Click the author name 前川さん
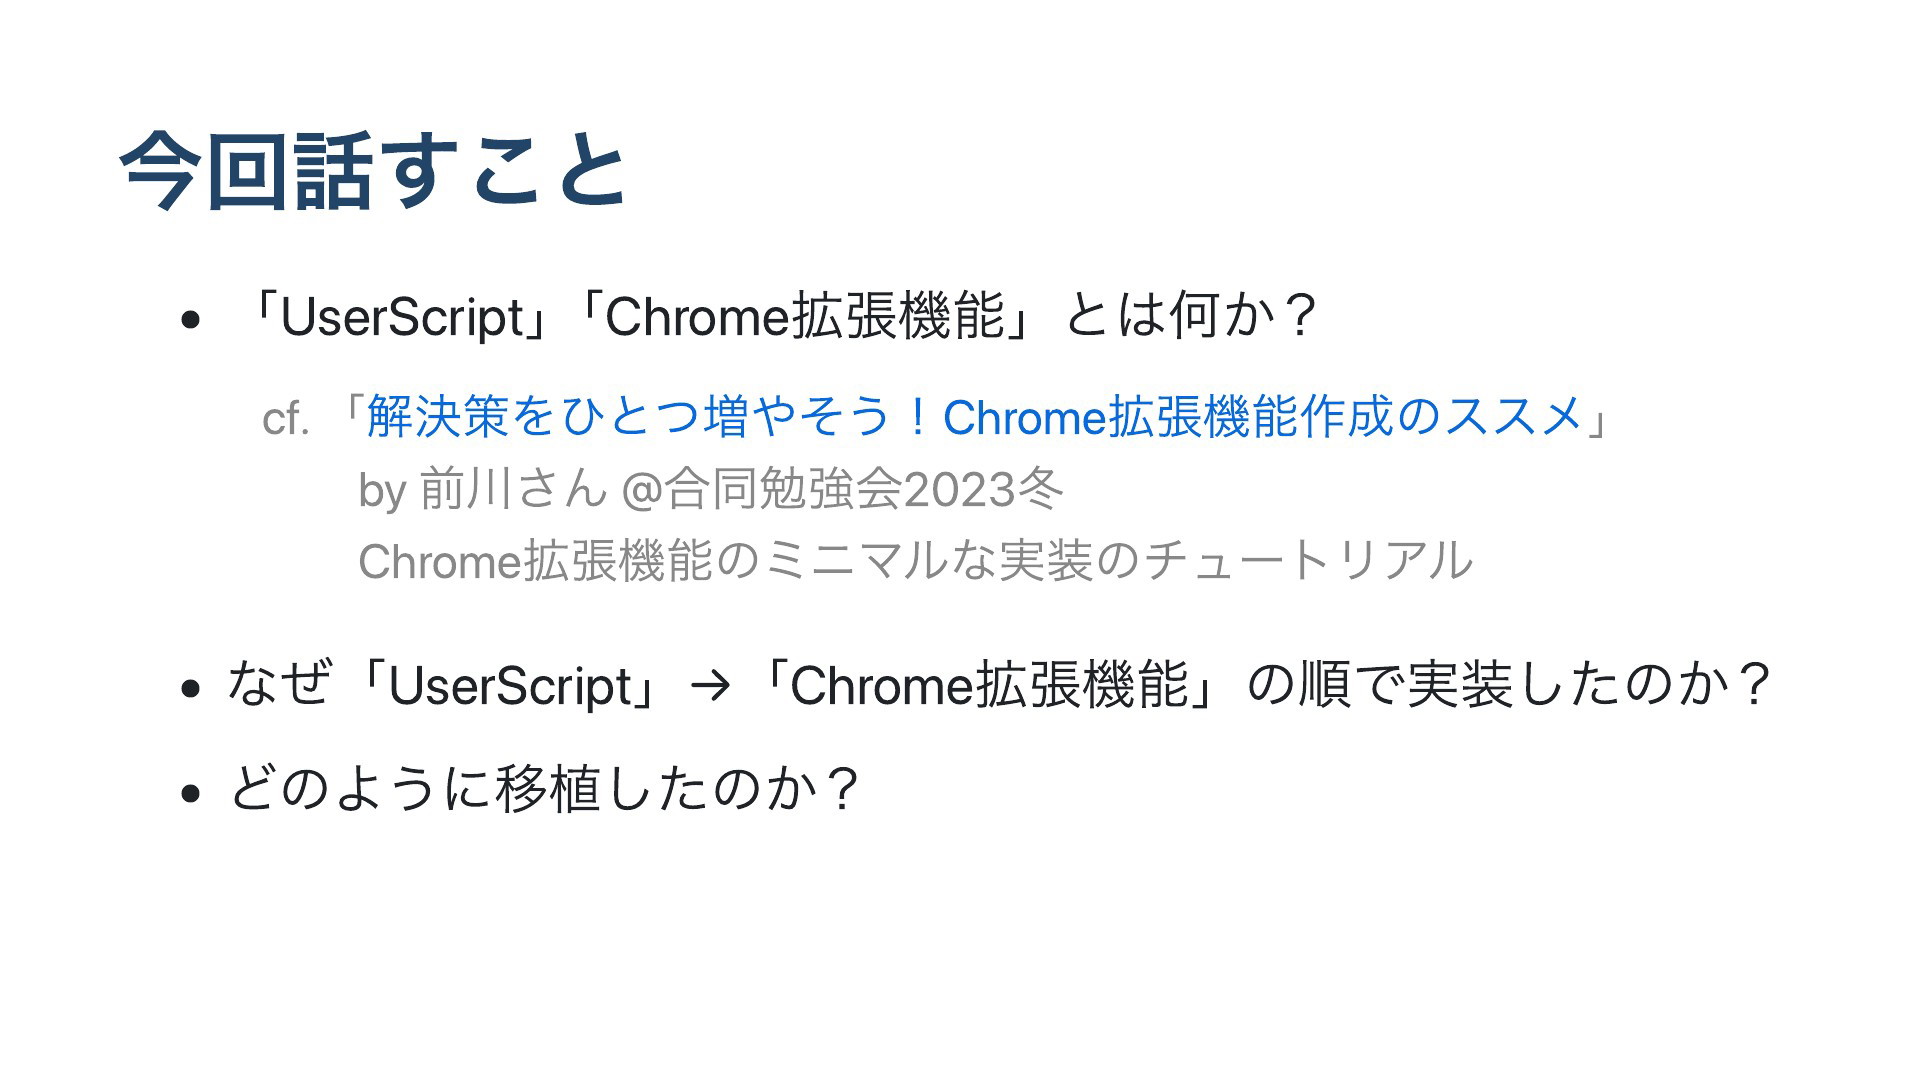This screenshot has height=1080, width=1920. pos(513,489)
